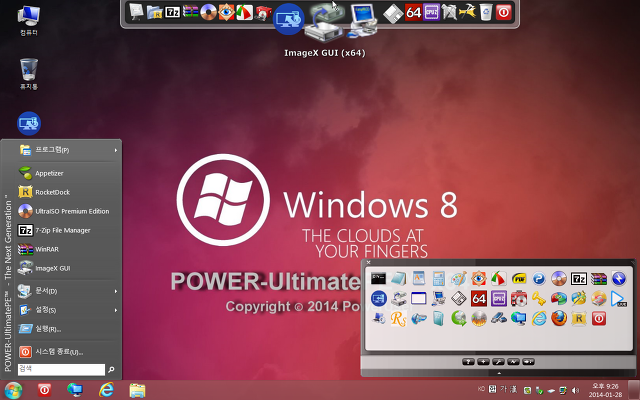Open the file explorer on taskbar
Screen dimensions: 640x400
pos(137,391)
